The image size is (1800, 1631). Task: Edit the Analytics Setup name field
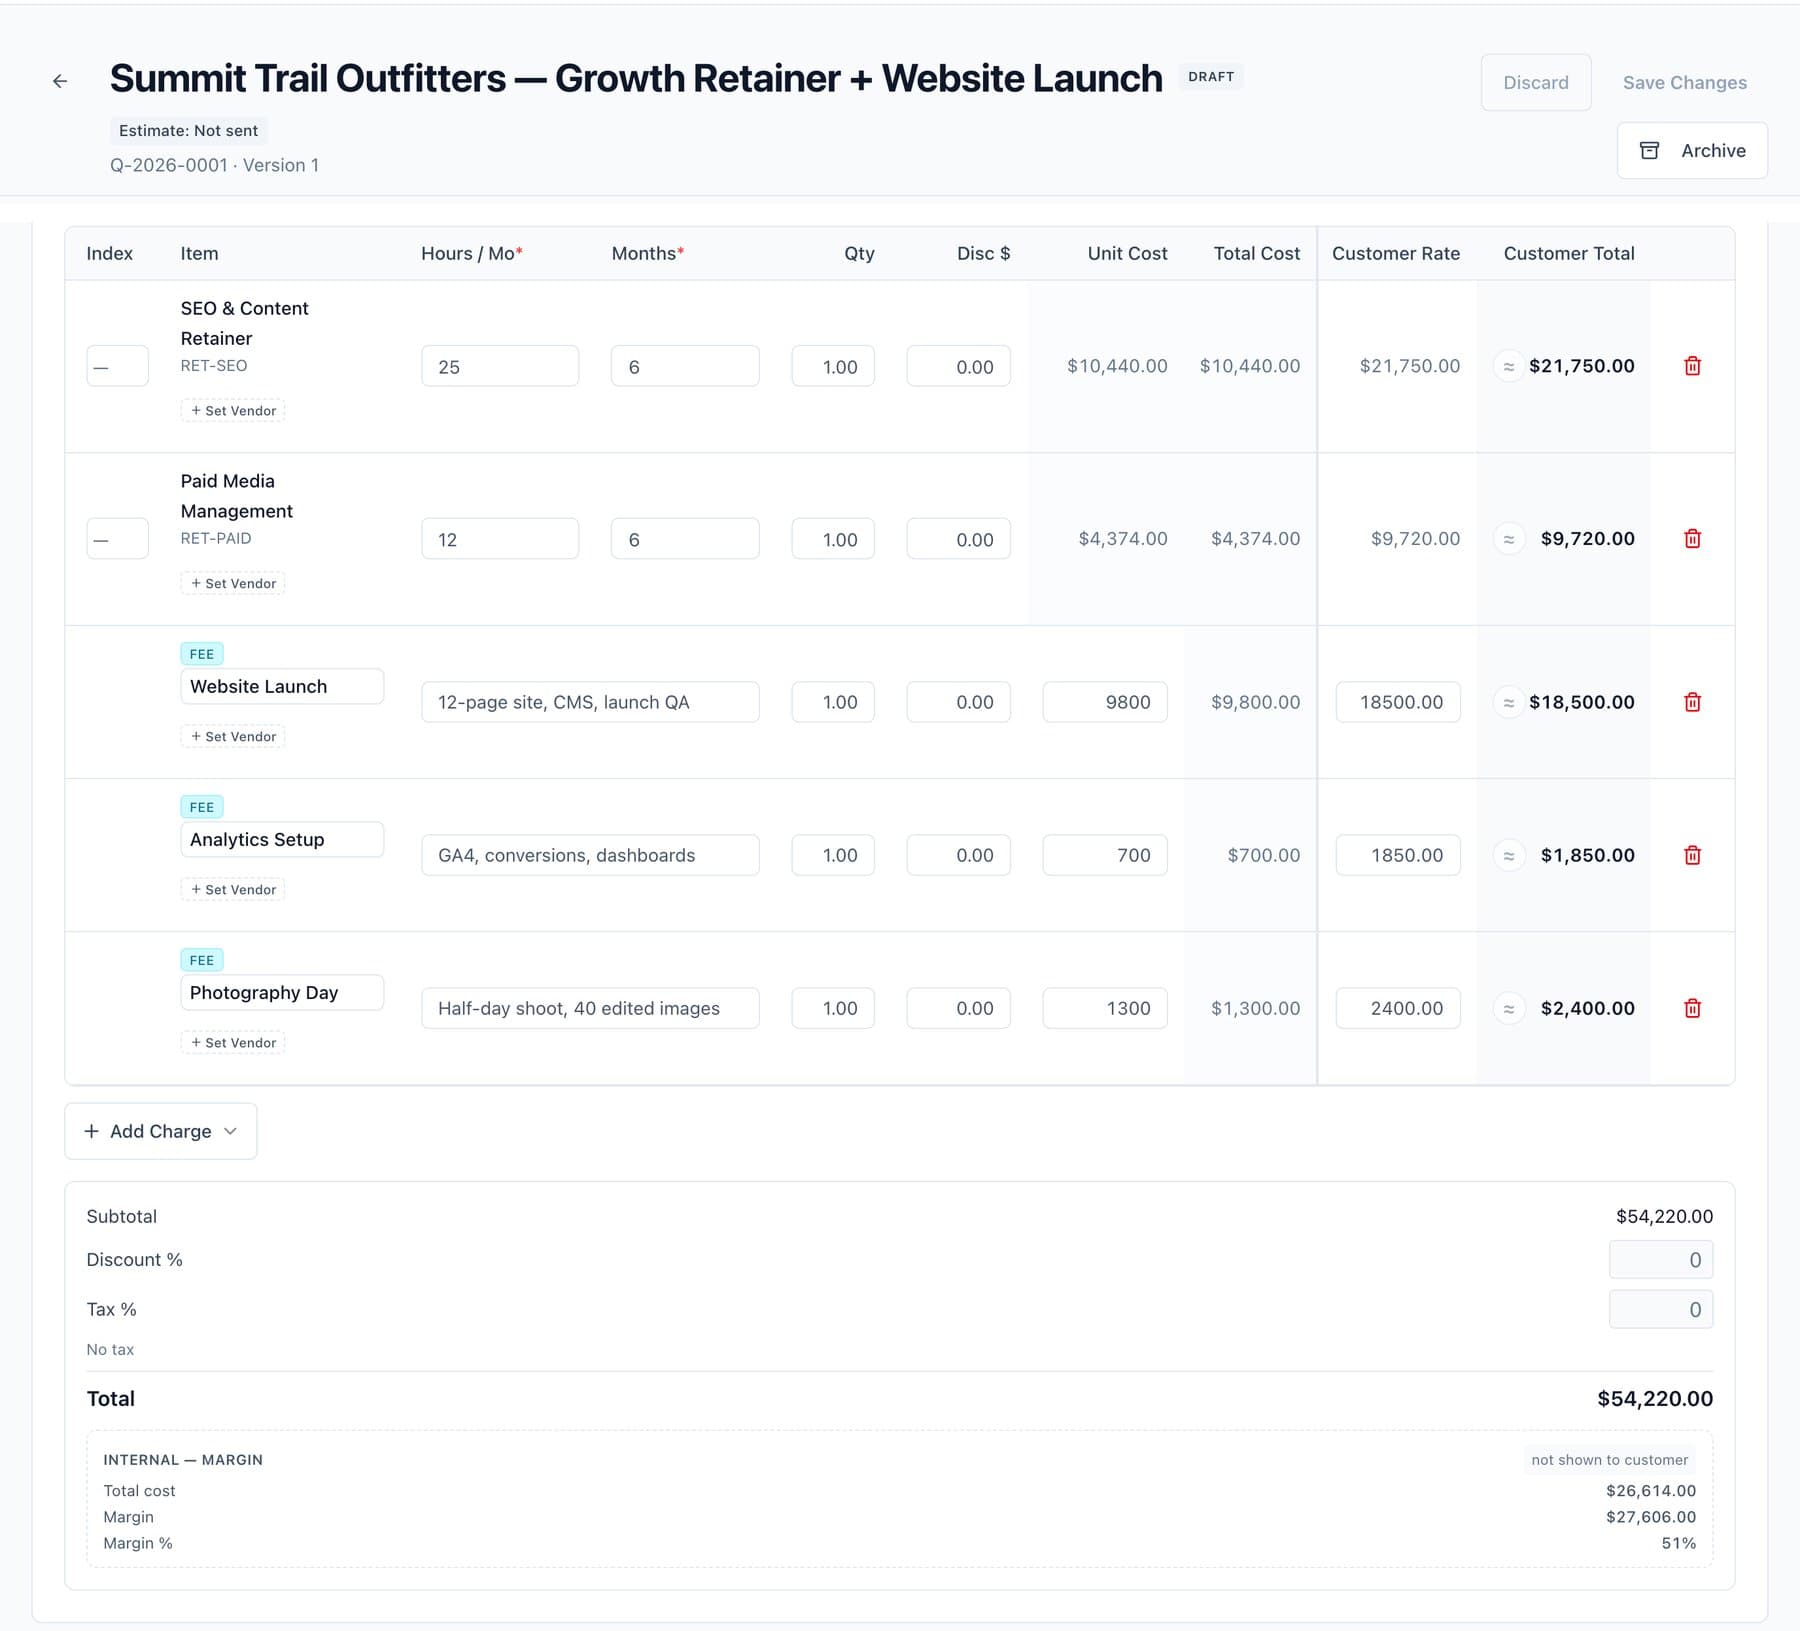coord(282,839)
